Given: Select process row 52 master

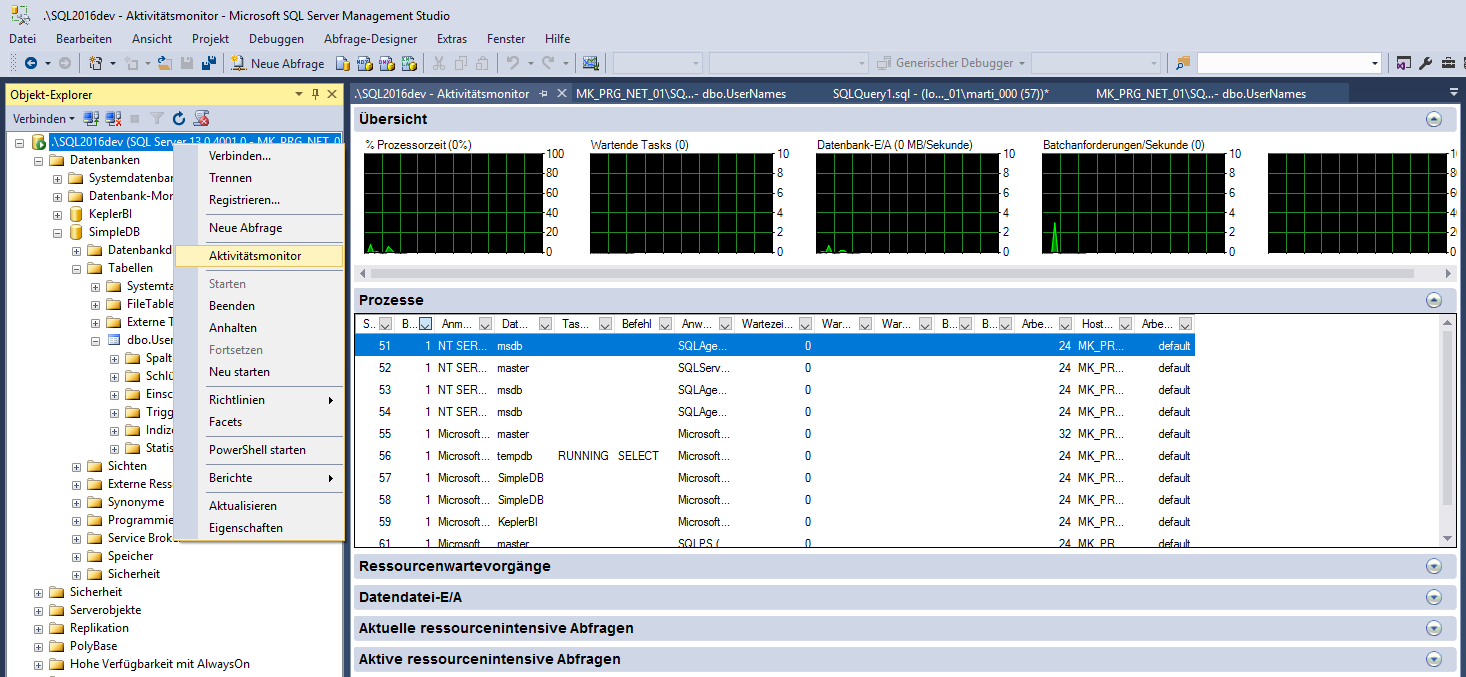Looking at the screenshot, I should point(775,368).
